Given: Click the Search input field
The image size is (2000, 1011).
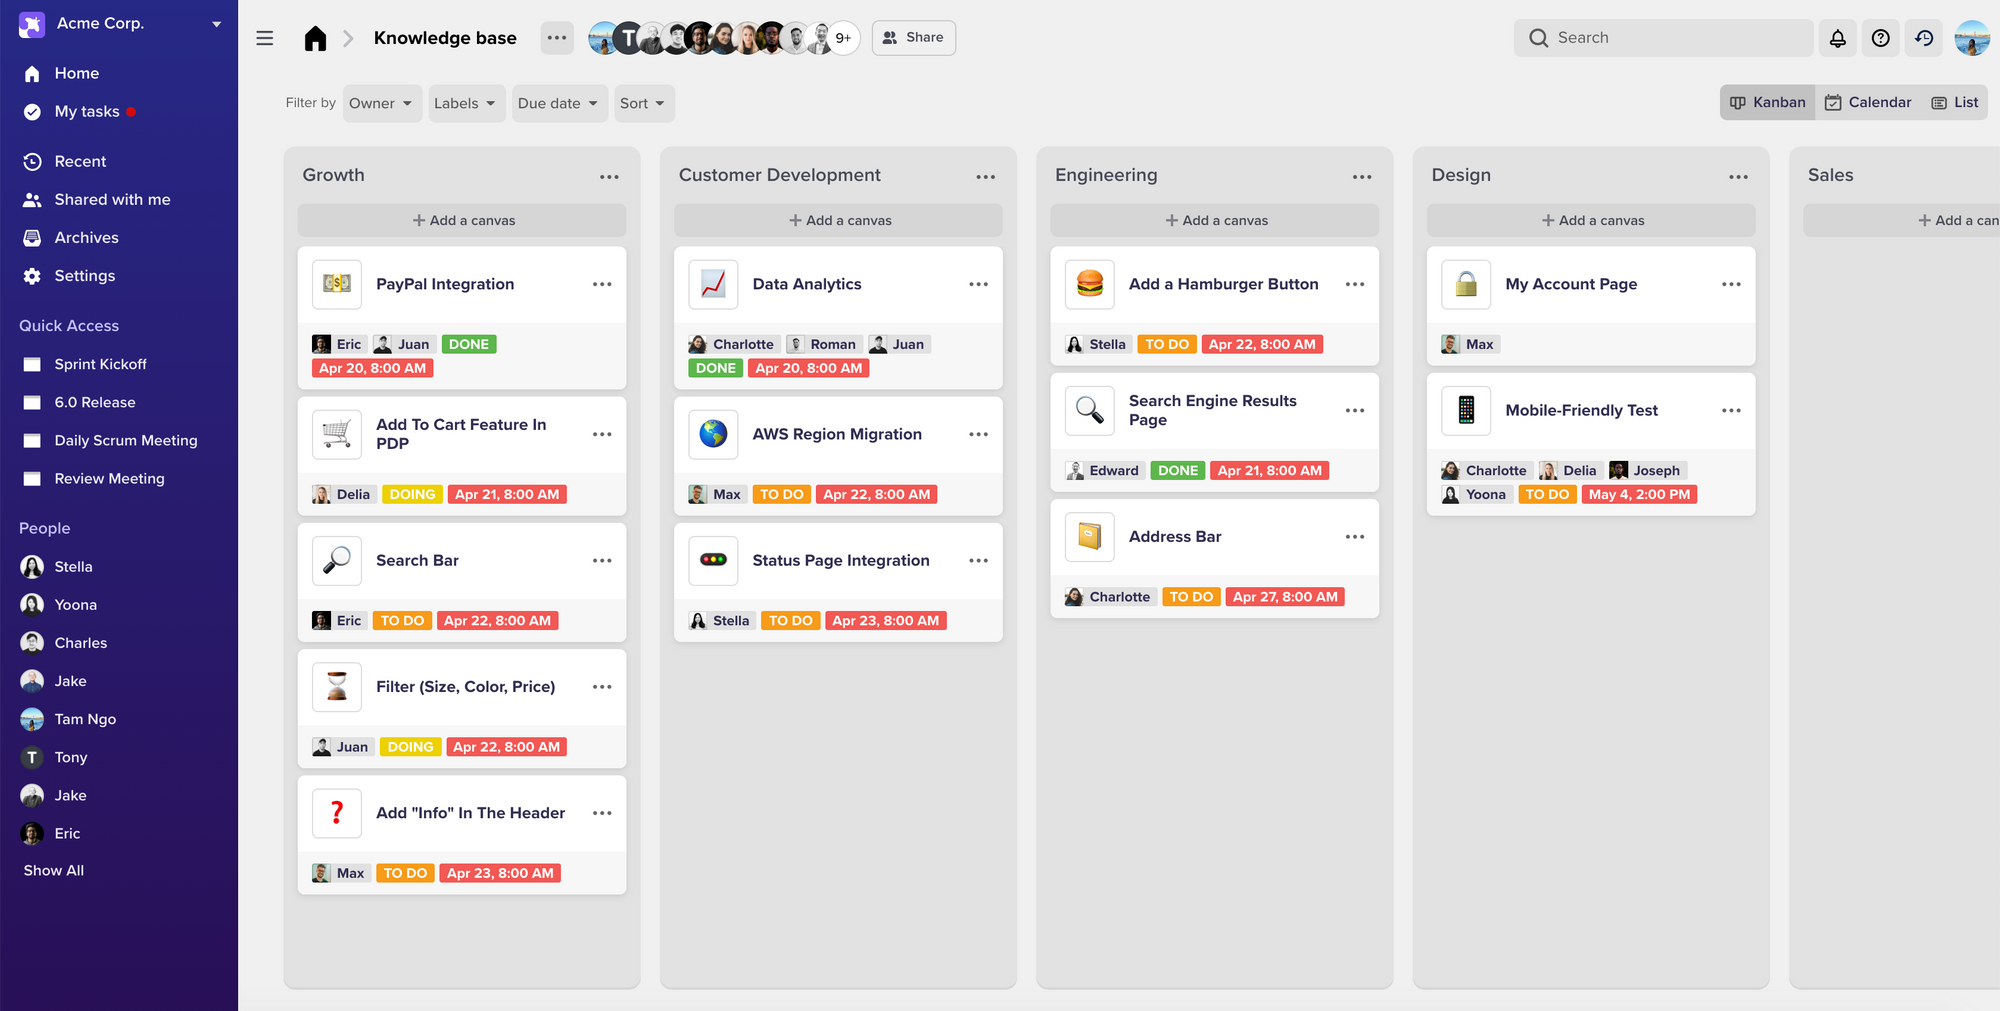Looking at the screenshot, I should [1663, 38].
